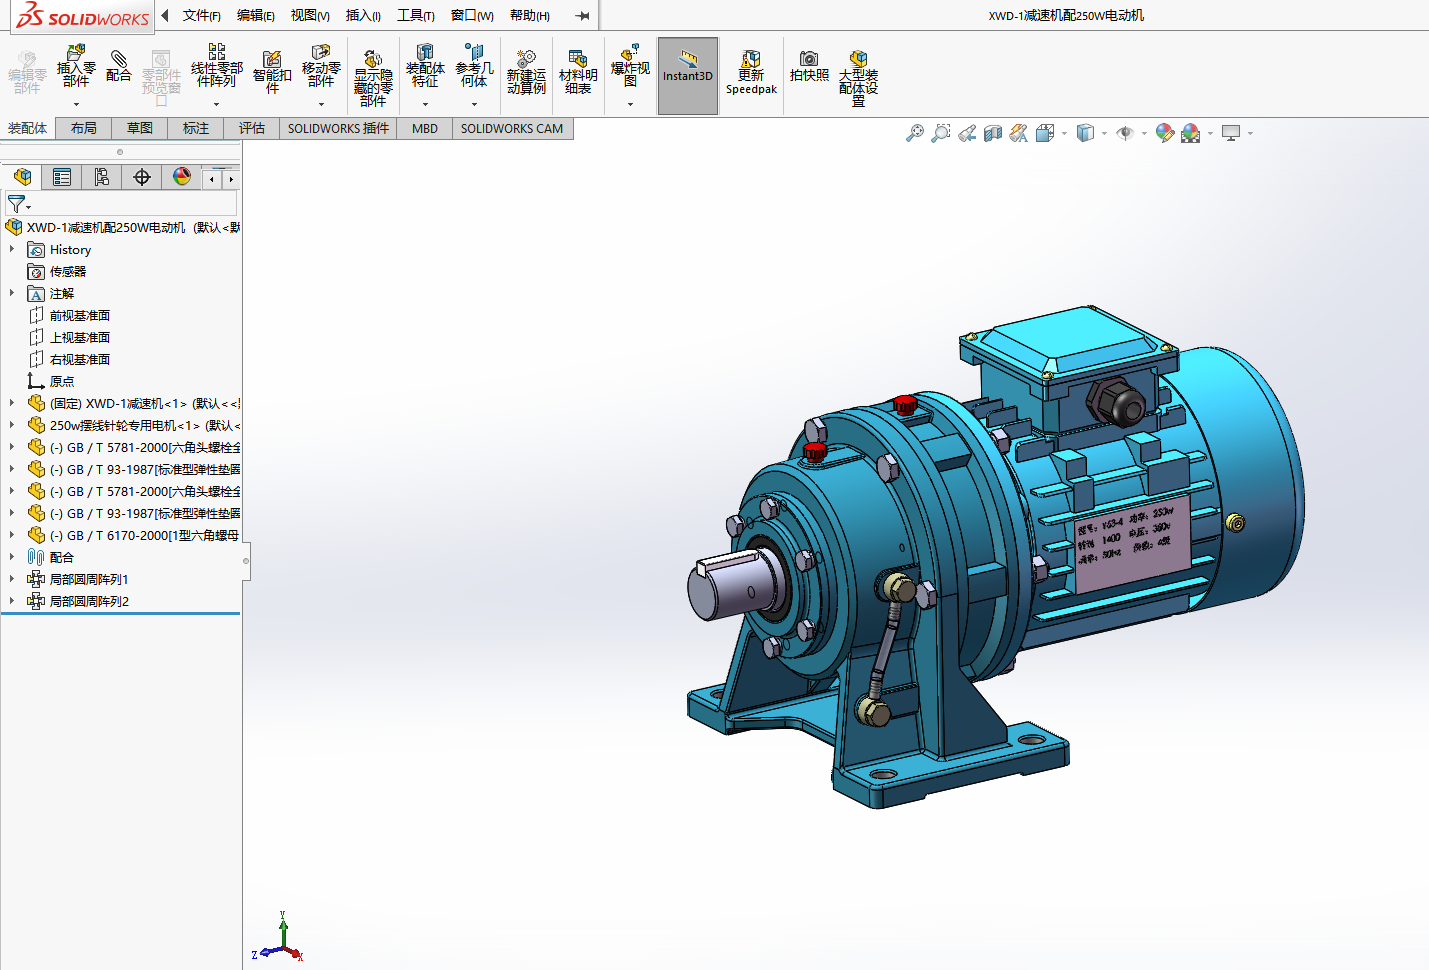Click the View Orientation cube icon
1429x970 pixels.
1045,133
